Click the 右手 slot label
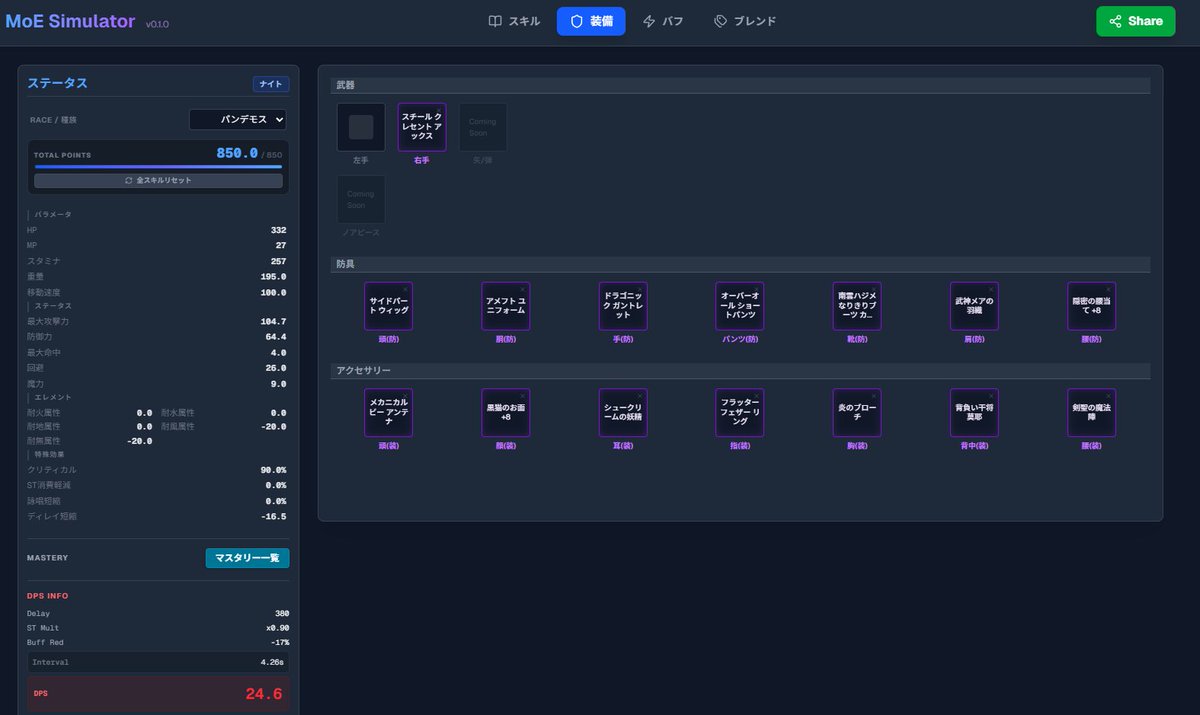 point(422,160)
